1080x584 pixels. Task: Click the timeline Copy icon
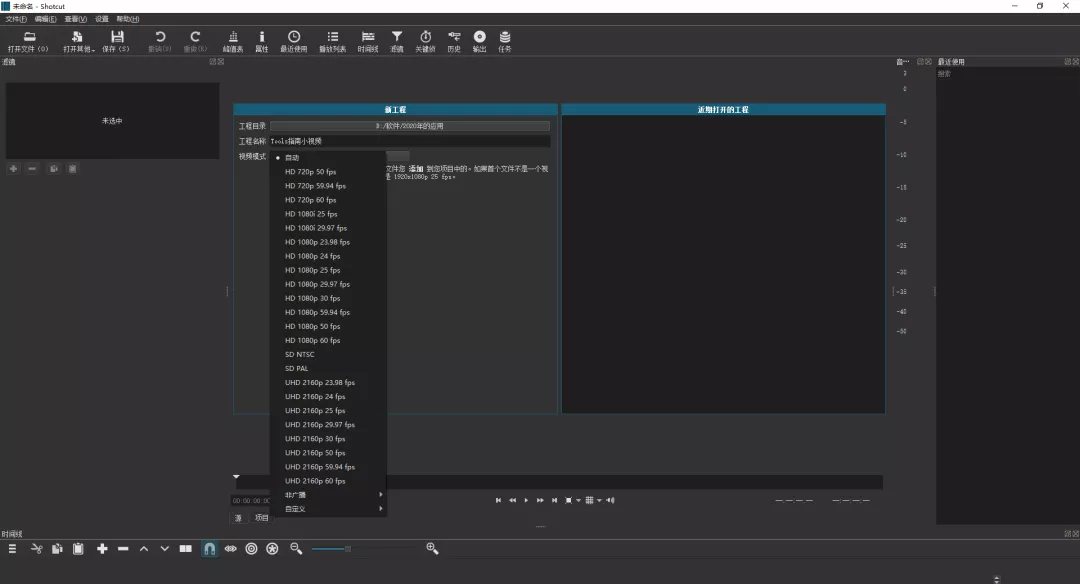[57, 549]
